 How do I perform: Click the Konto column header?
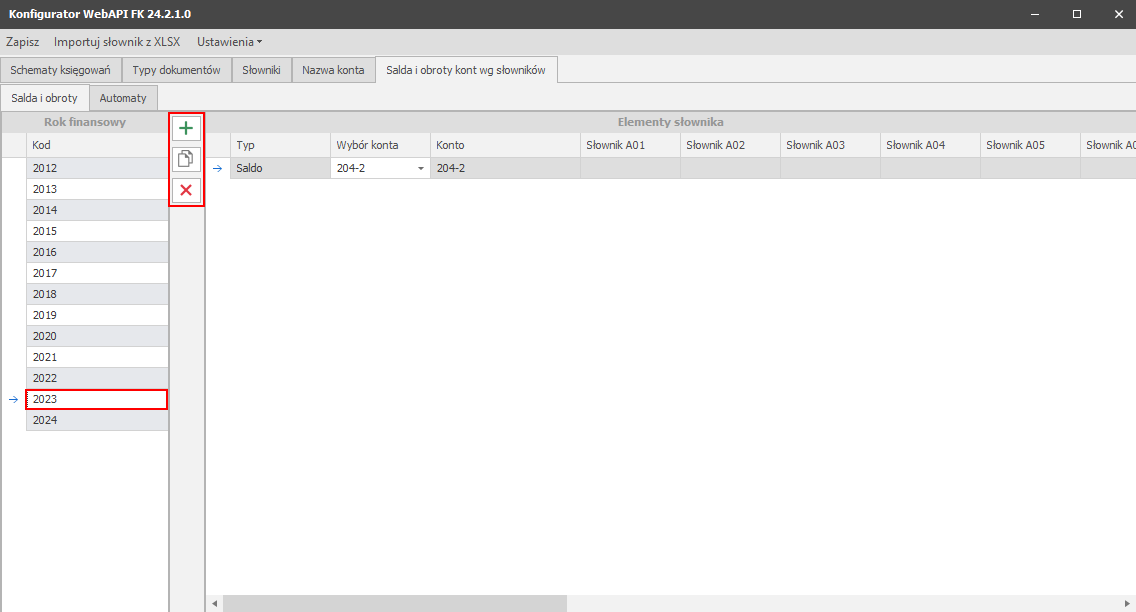click(x=505, y=145)
